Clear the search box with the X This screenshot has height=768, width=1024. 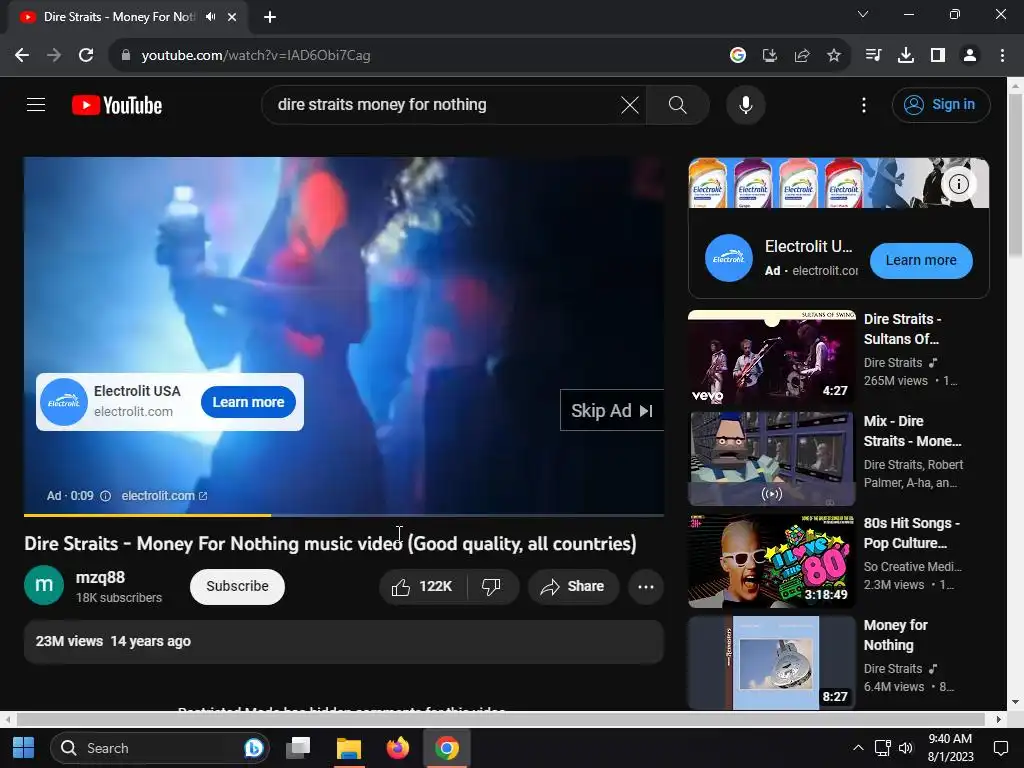click(x=630, y=104)
